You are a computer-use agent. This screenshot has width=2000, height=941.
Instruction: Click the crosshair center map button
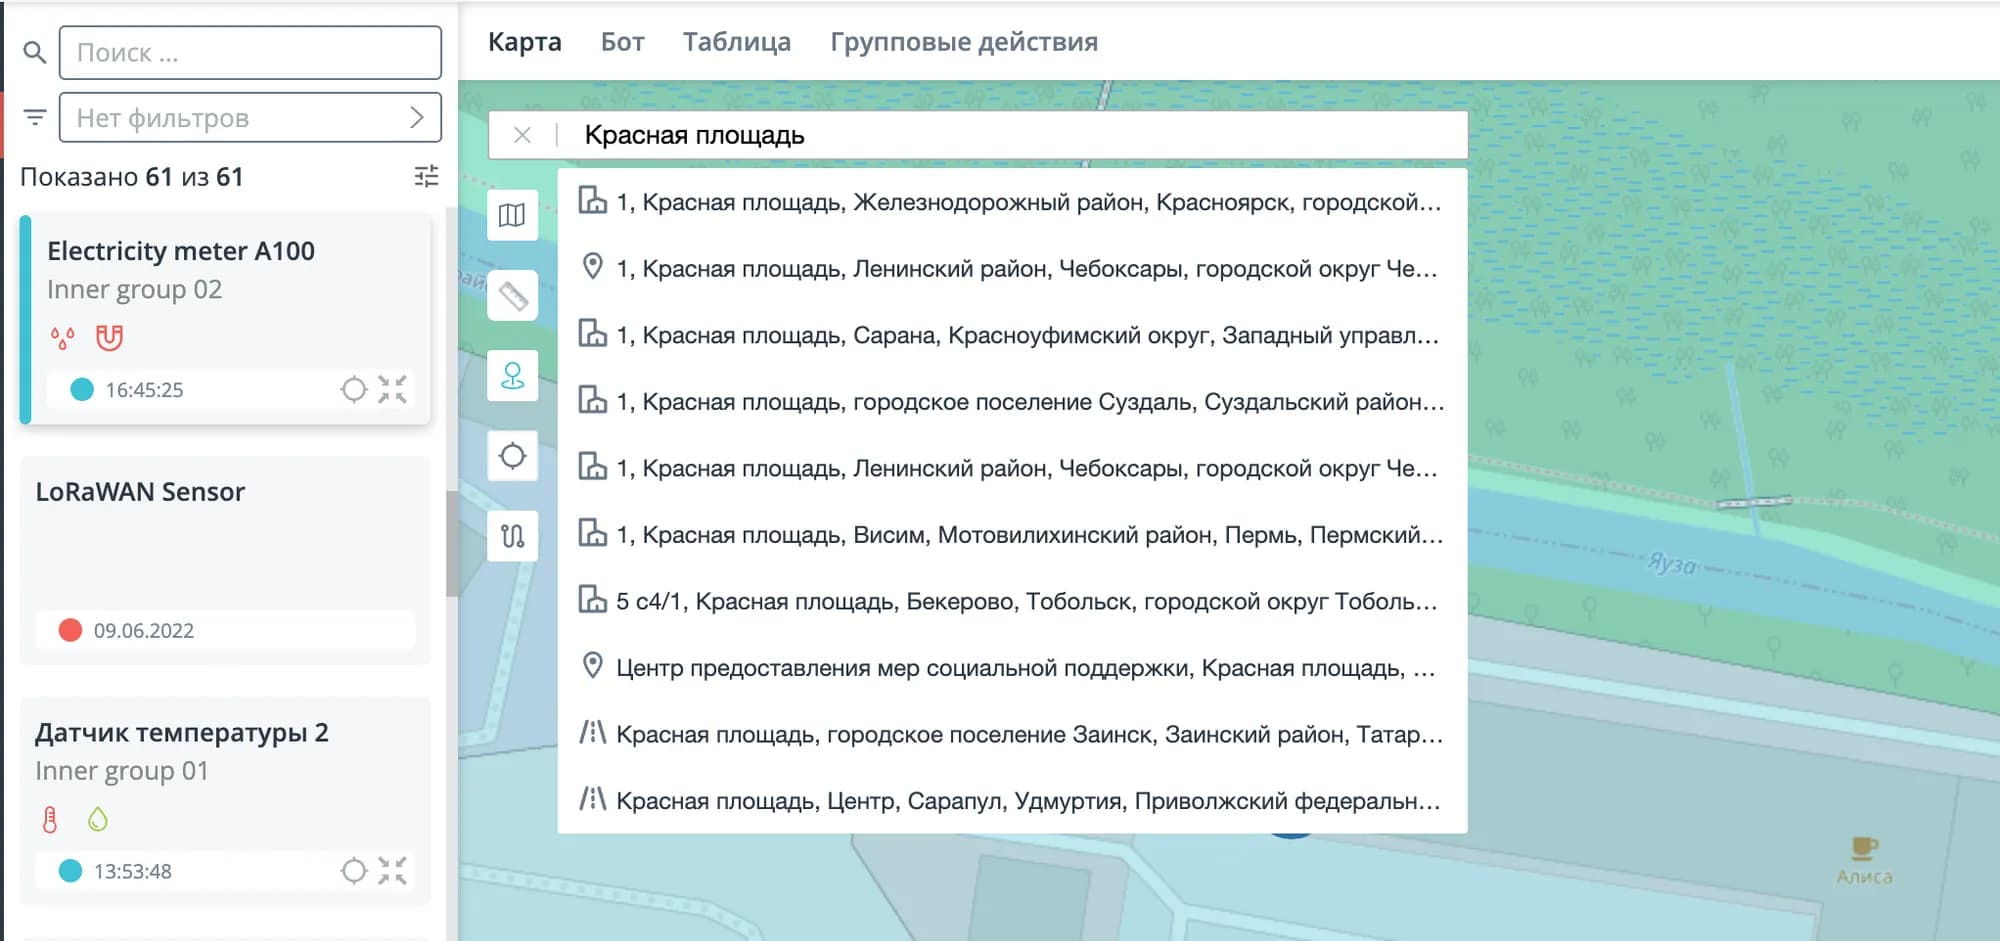(512, 456)
